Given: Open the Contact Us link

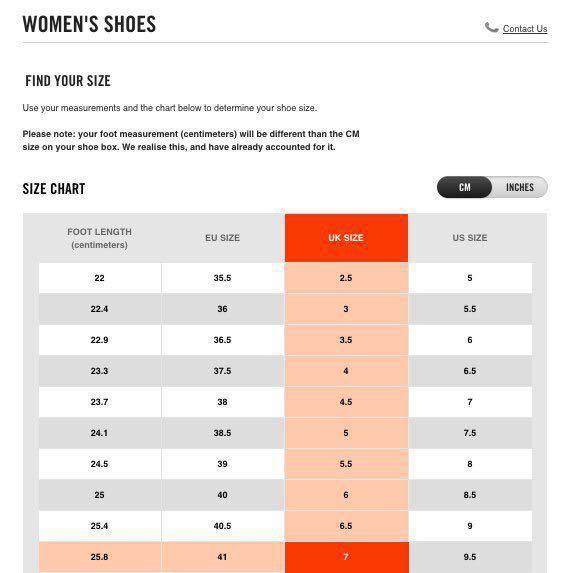Looking at the screenshot, I should (525, 29).
